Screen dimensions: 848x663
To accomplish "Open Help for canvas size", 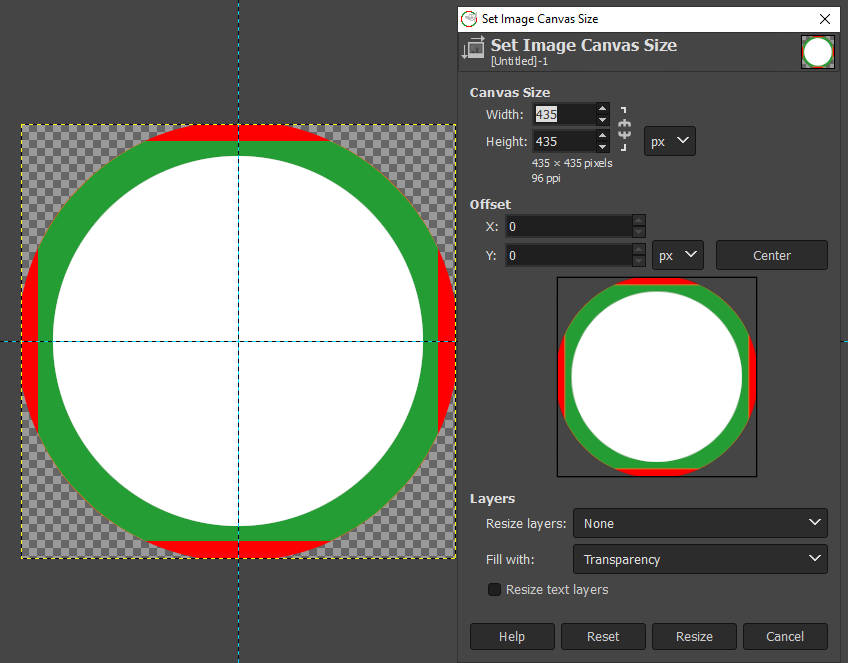I will coord(512,636).
